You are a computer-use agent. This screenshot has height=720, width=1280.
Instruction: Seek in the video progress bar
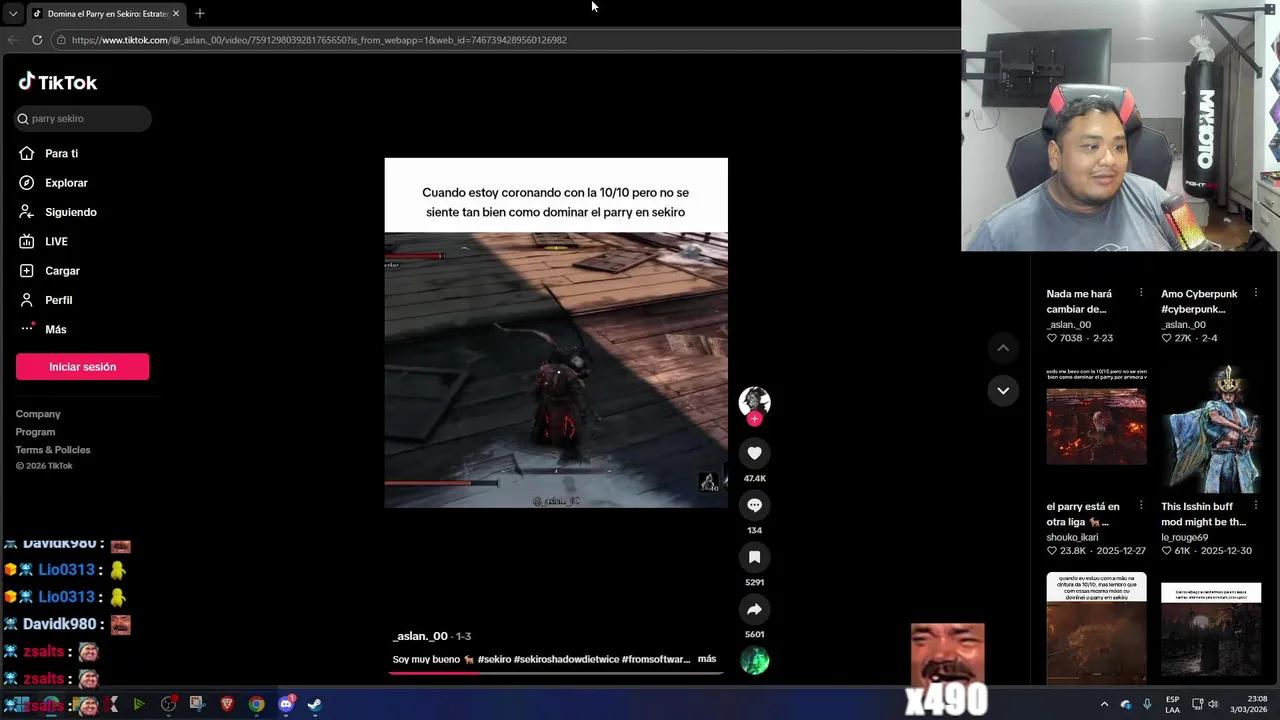(556, 673)
